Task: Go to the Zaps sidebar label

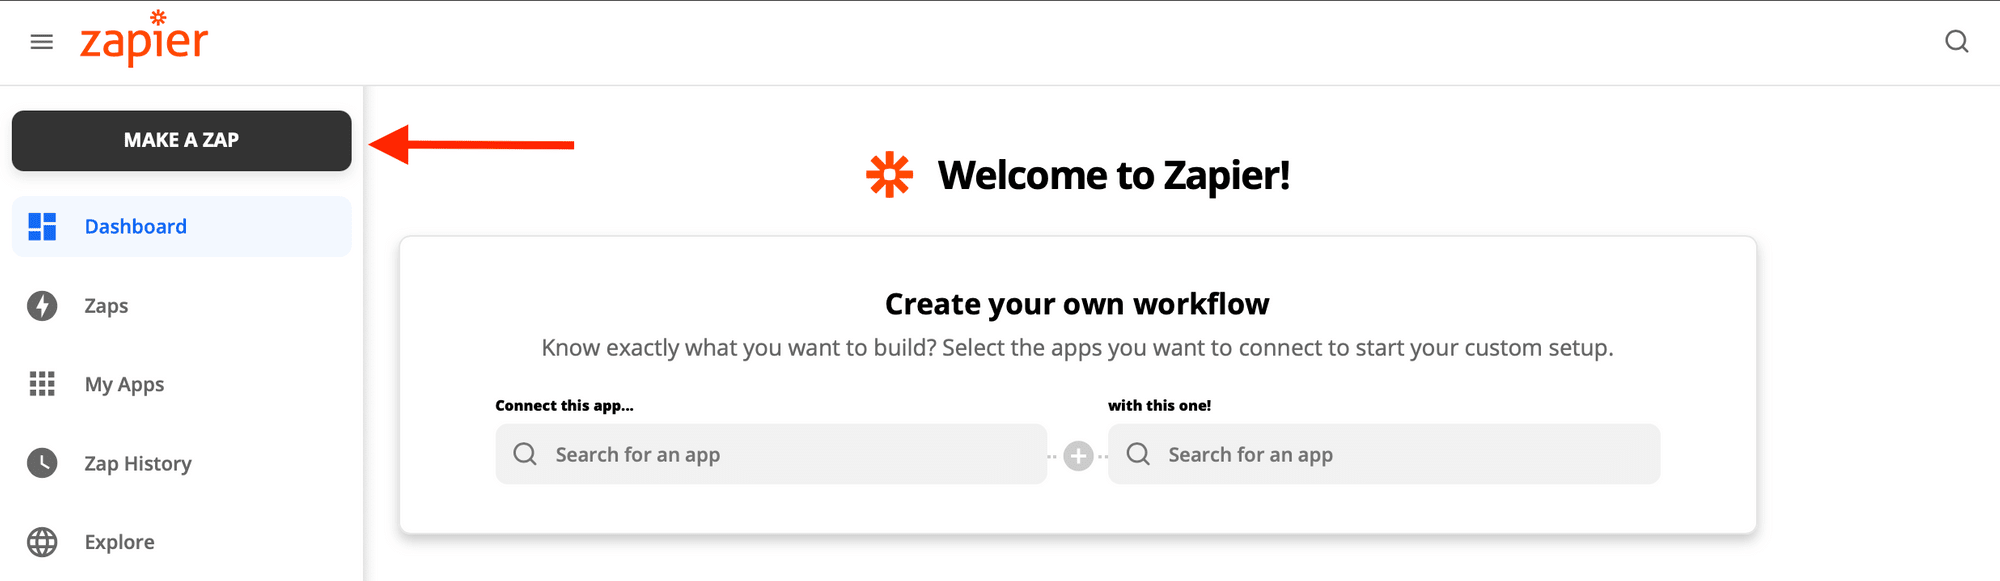Action: tap(106, 306)
